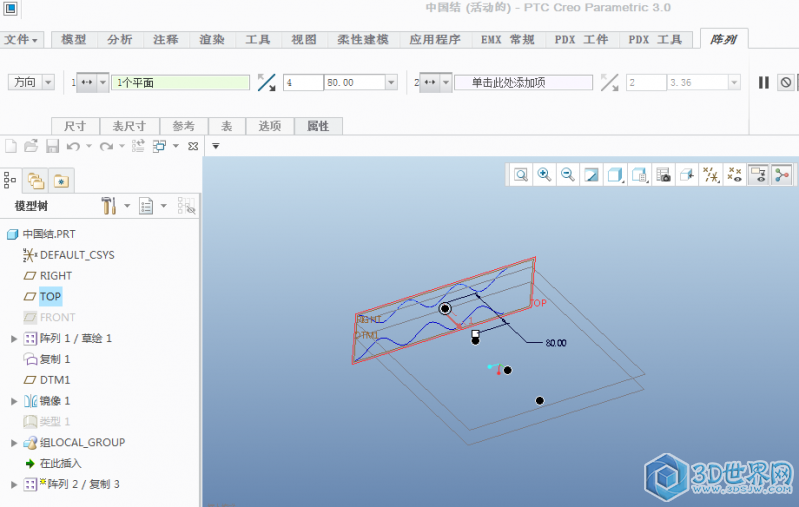Open the 文件 menu
Viewport: 799px width, 507px height.
(x=21, y=39)
